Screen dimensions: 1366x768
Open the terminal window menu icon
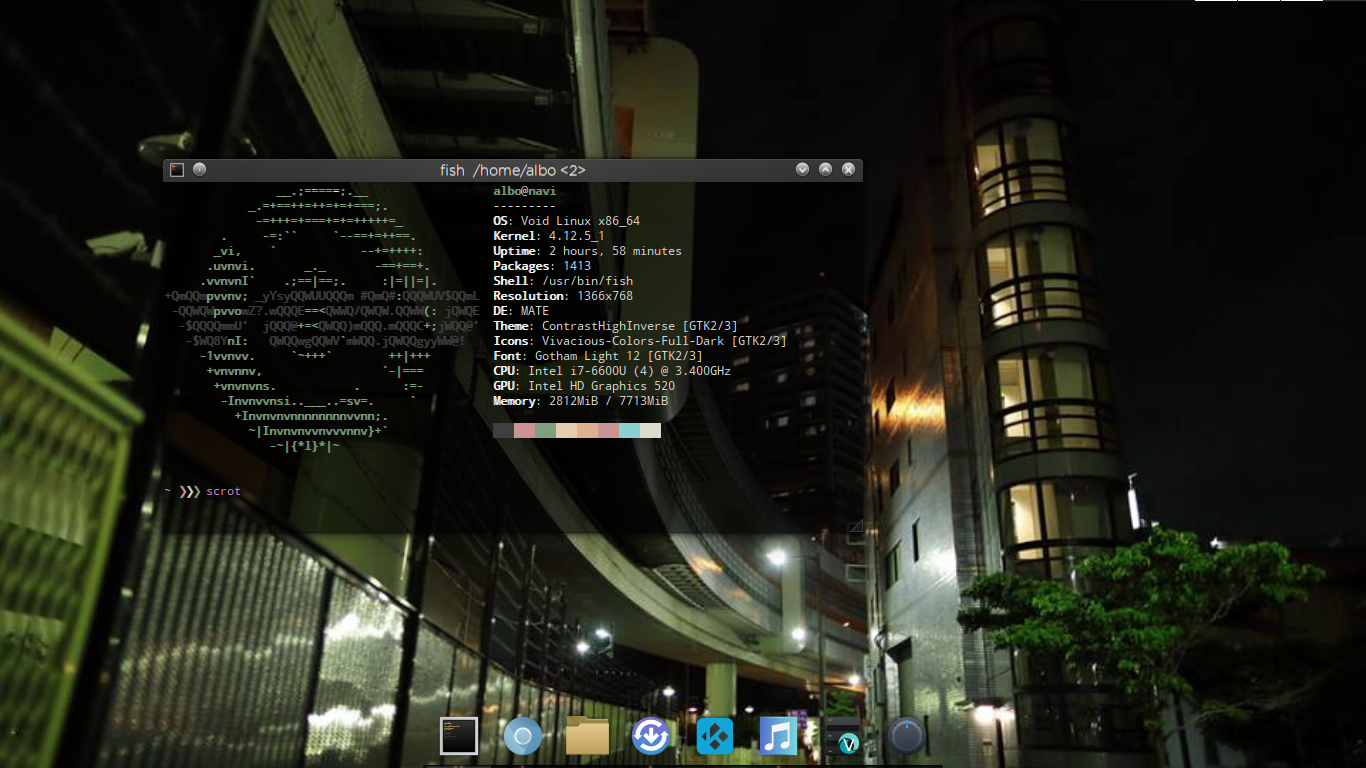coord(177,170)
